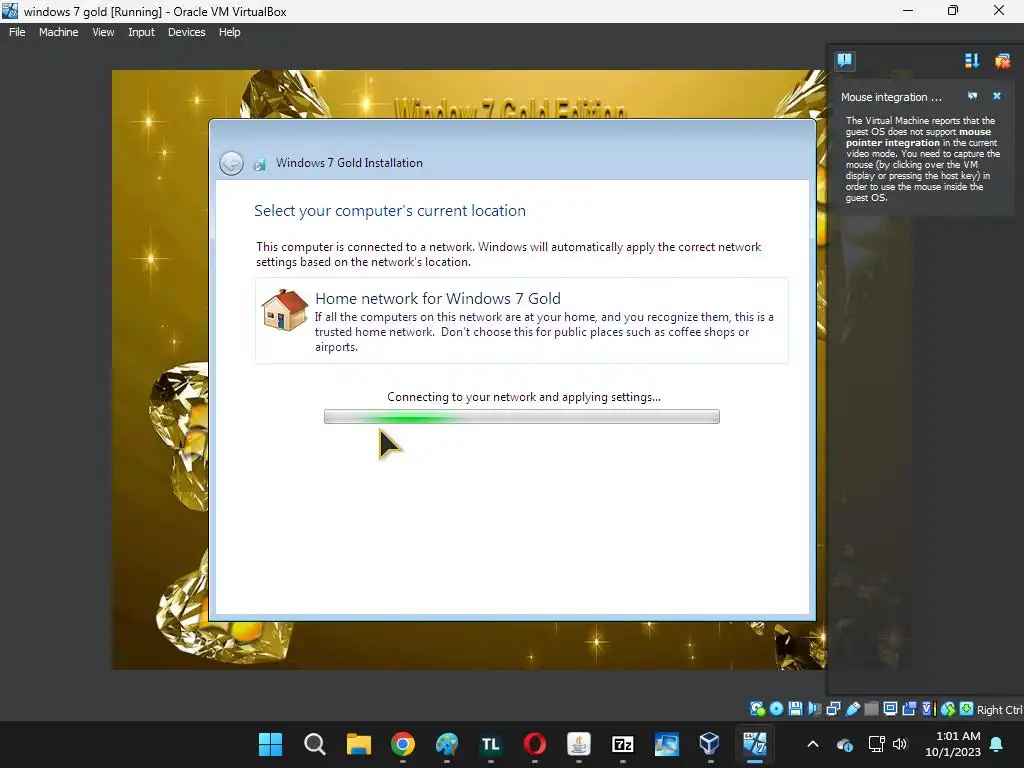Click the house icon for Home network

point(284,310)
